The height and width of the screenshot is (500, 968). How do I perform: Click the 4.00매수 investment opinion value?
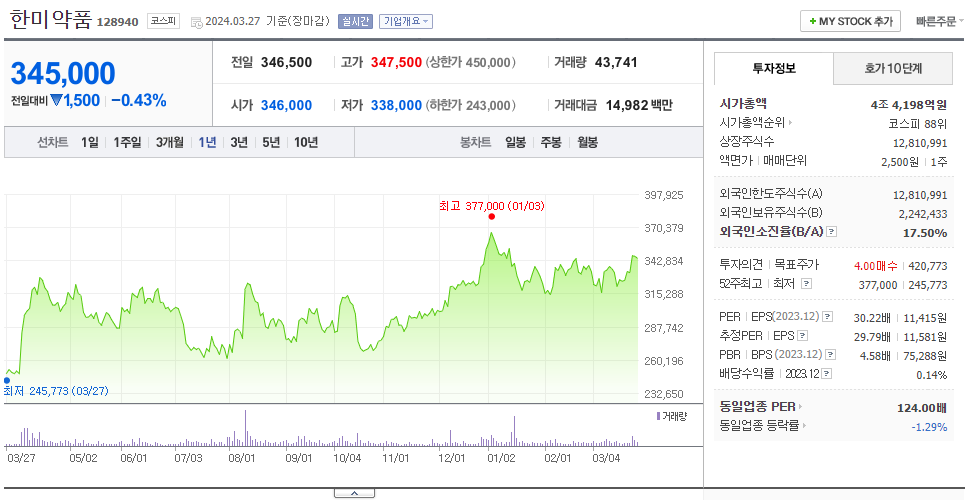[876, 265]
